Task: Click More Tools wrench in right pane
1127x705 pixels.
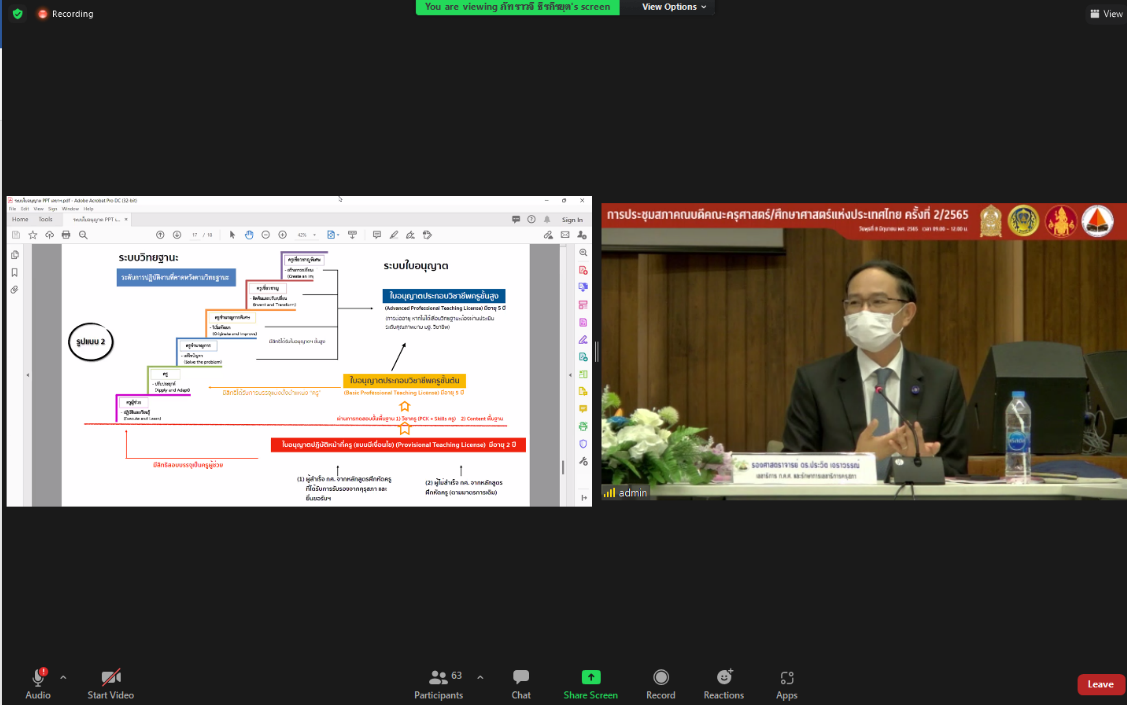Action: [x=583, y=461]
